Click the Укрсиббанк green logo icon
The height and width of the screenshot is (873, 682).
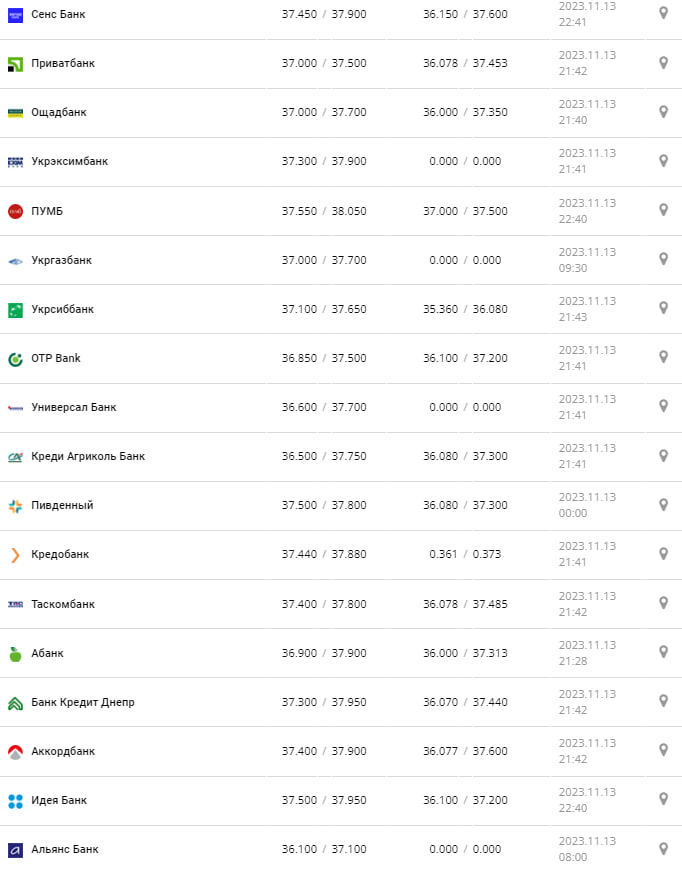[15, 309]
